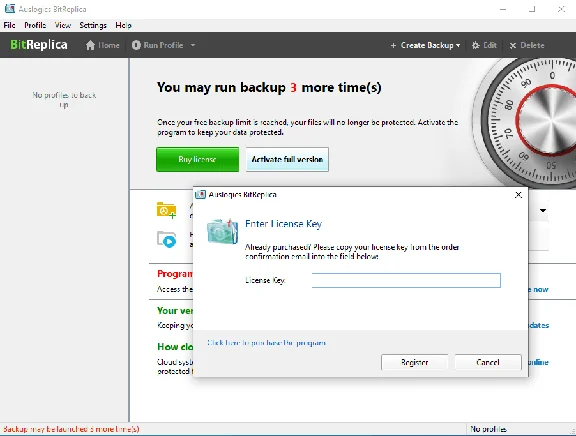The width and height of the screenshot is (576, 436).
Task: Click Delete in the toolbar
Action: pos(527,45)
